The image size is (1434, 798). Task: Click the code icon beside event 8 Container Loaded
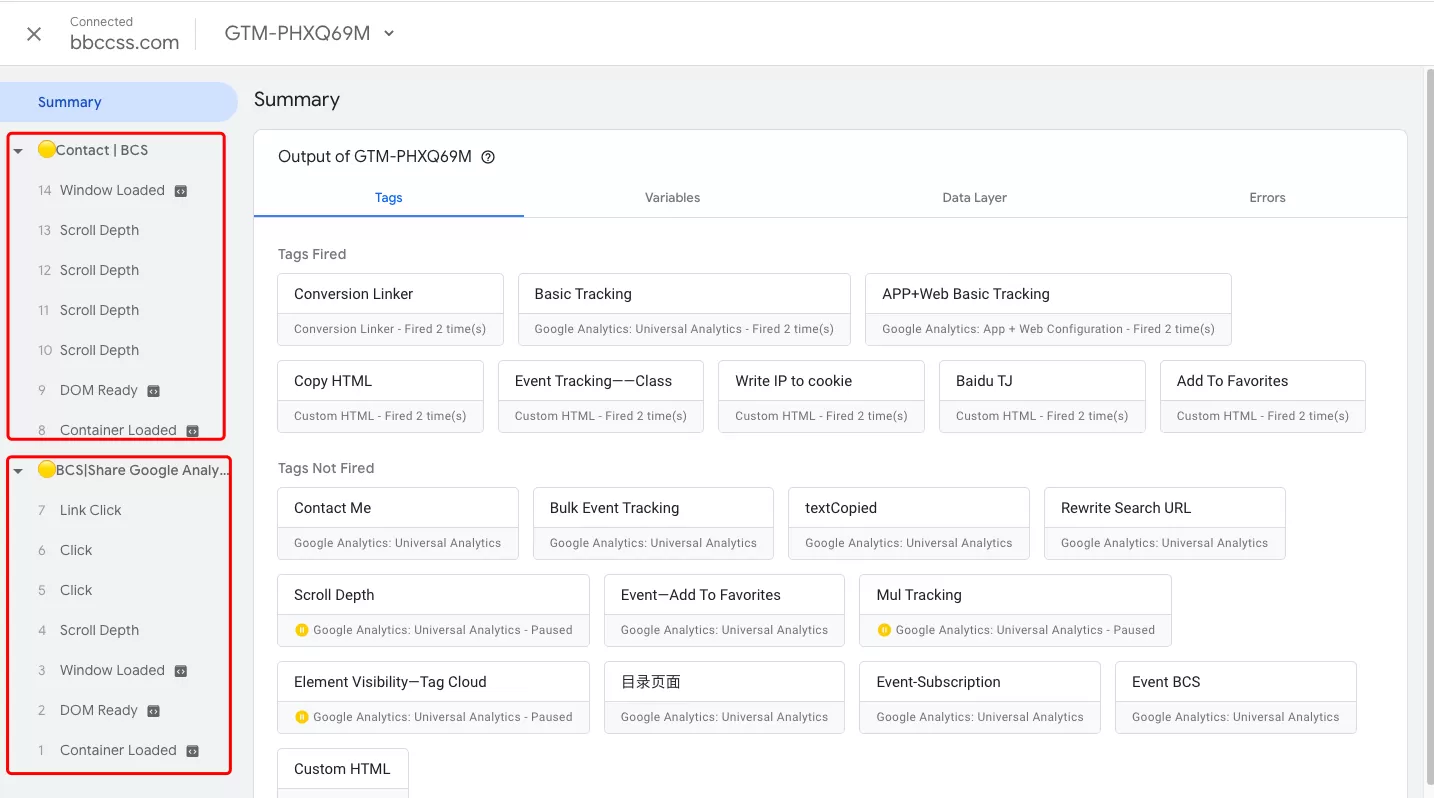(193, 431)
